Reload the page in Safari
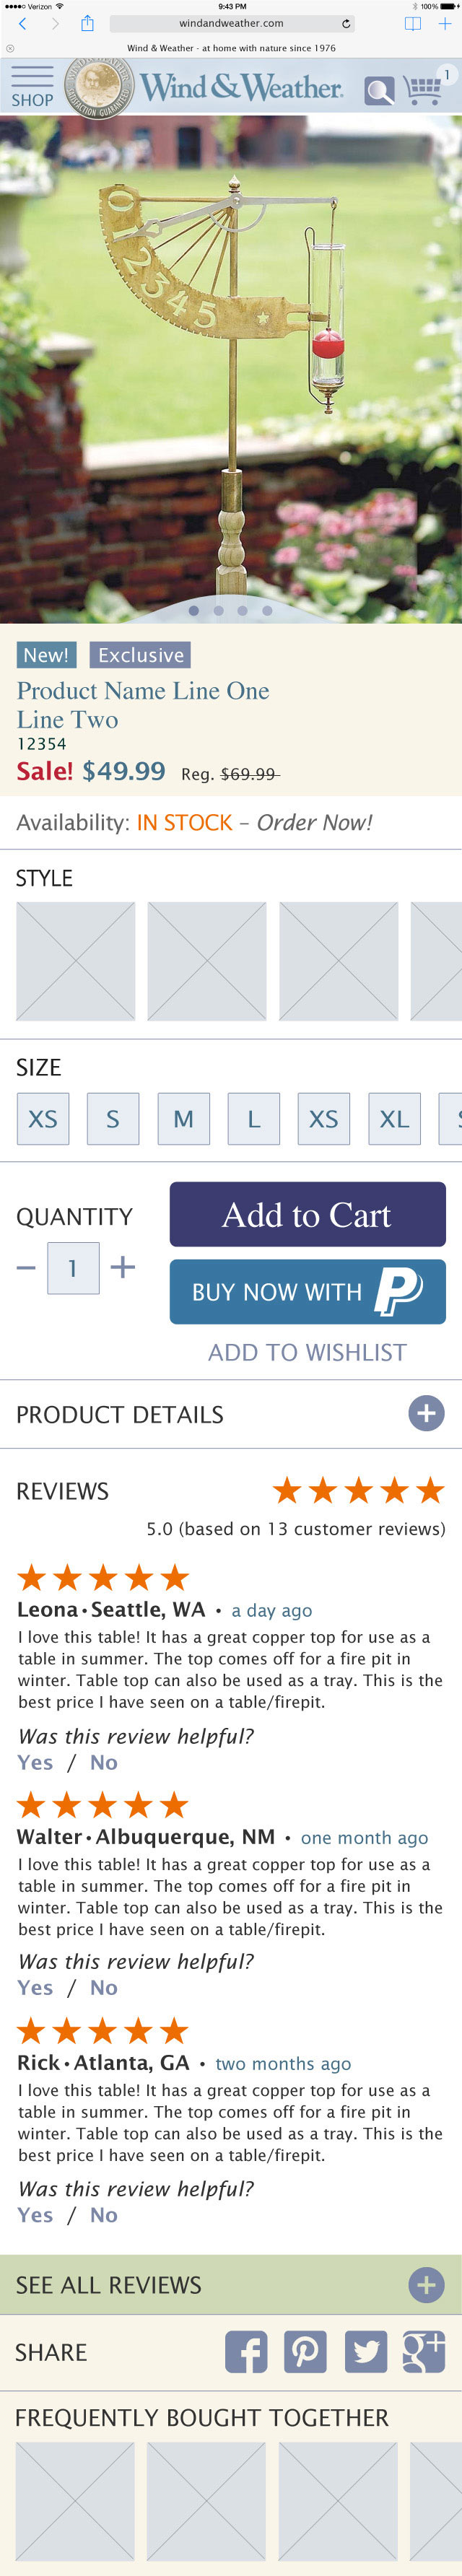Image resolution: width=462 pixels, height=2576 pixels. pos(346,23)
